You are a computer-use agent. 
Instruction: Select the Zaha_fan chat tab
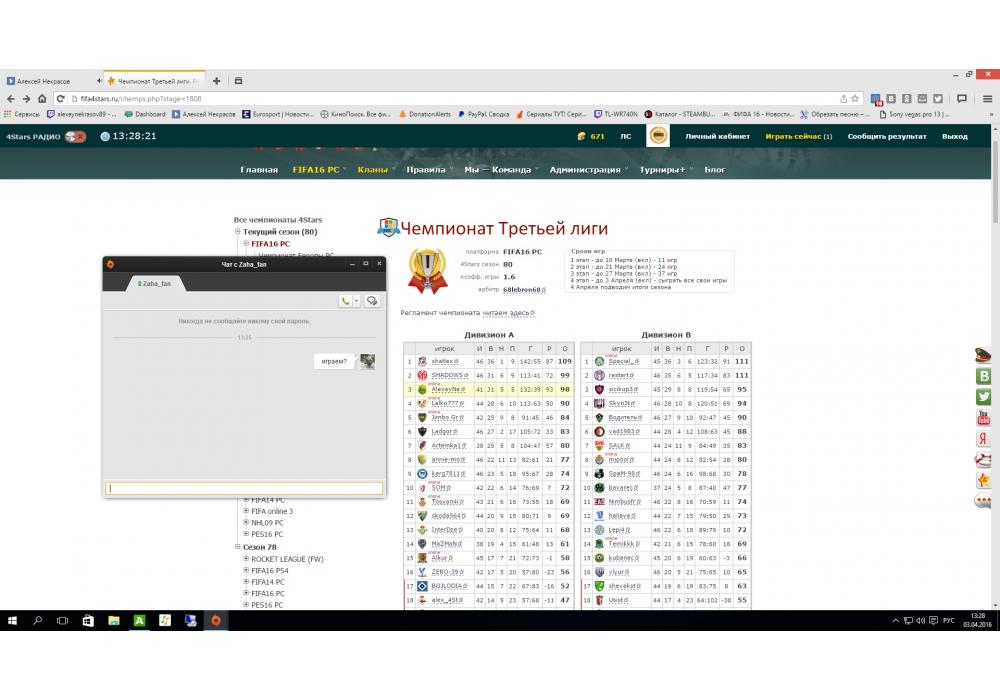point(155,283)
